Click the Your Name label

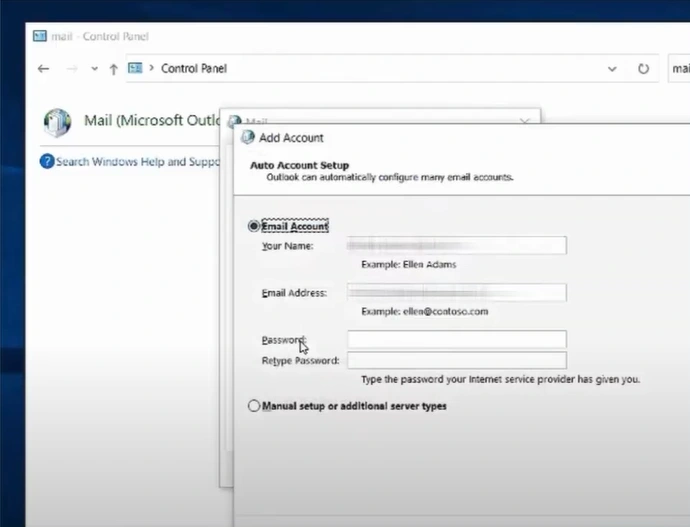tap(287, 246)
